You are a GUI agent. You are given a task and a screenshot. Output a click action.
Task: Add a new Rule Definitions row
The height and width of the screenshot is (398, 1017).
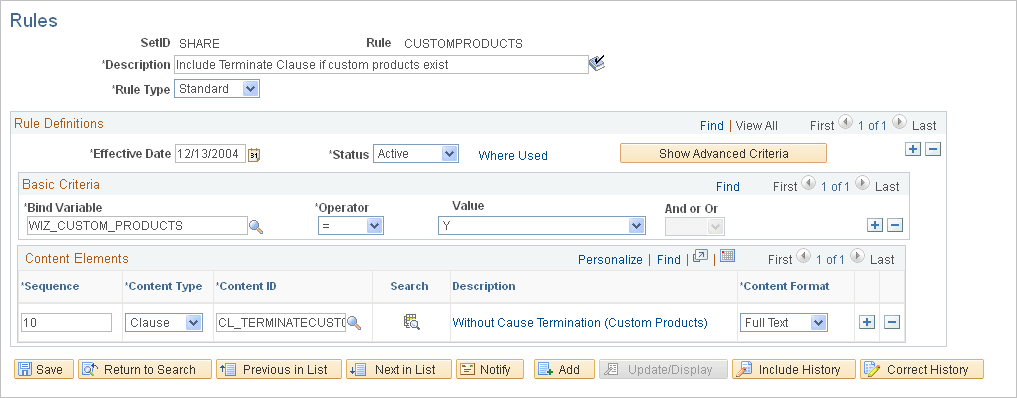pos(913,150)
